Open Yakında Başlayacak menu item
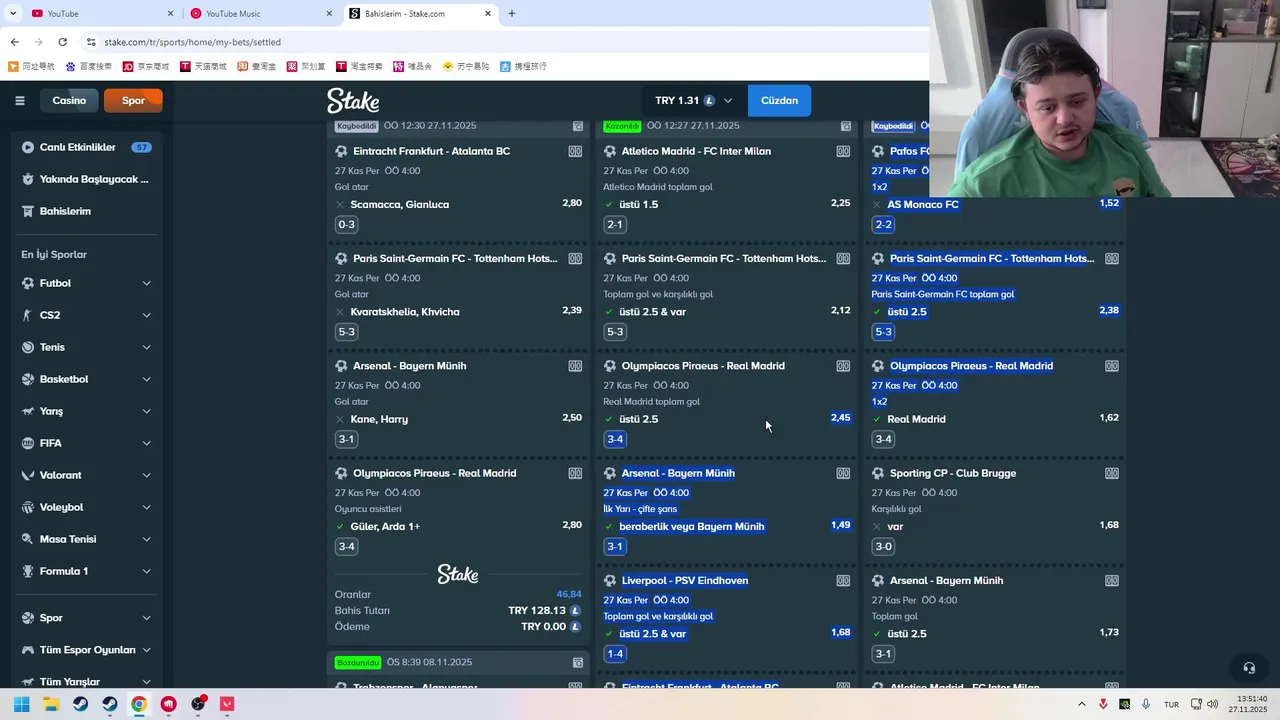 86,179
